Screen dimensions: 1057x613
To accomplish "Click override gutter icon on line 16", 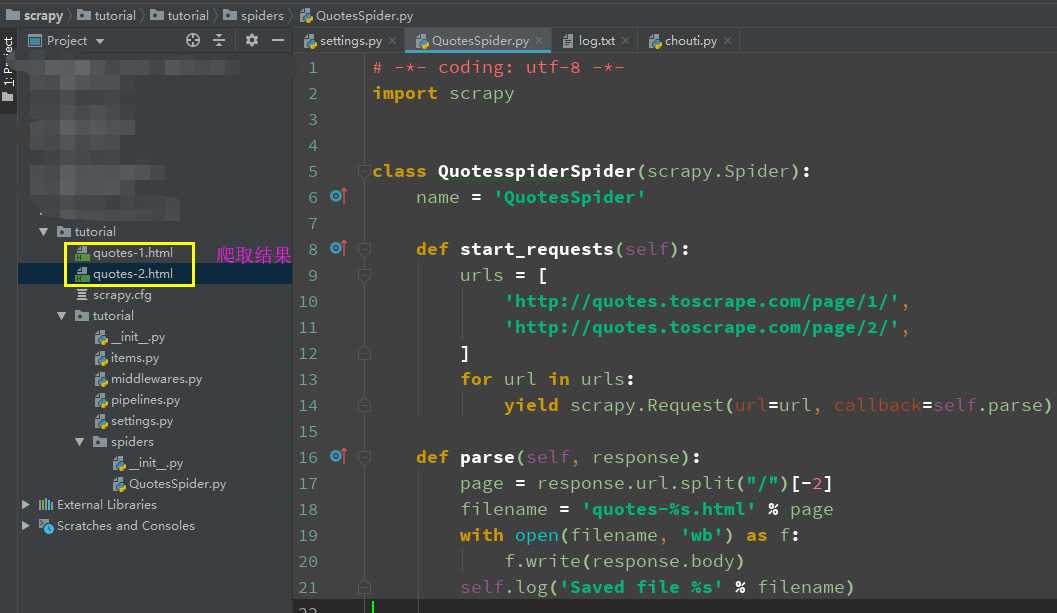I will (338, 457).
